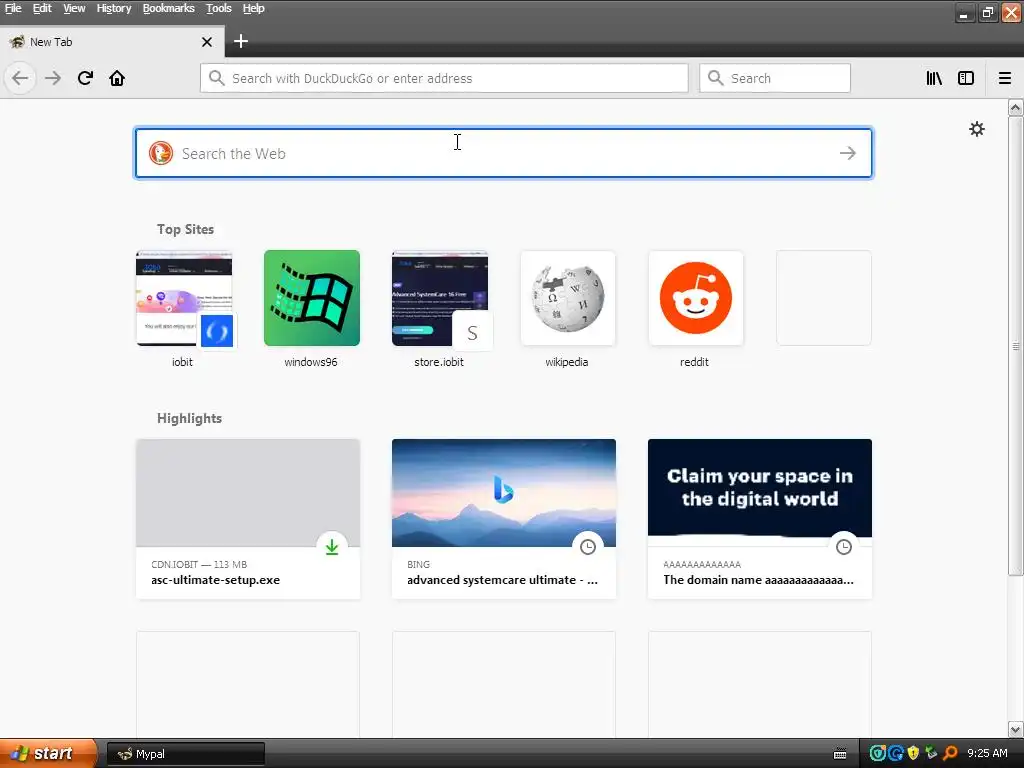The height and width of the screenshot is (768, 1024).
Task: Open the File menu
Action: tap(13, 8)
